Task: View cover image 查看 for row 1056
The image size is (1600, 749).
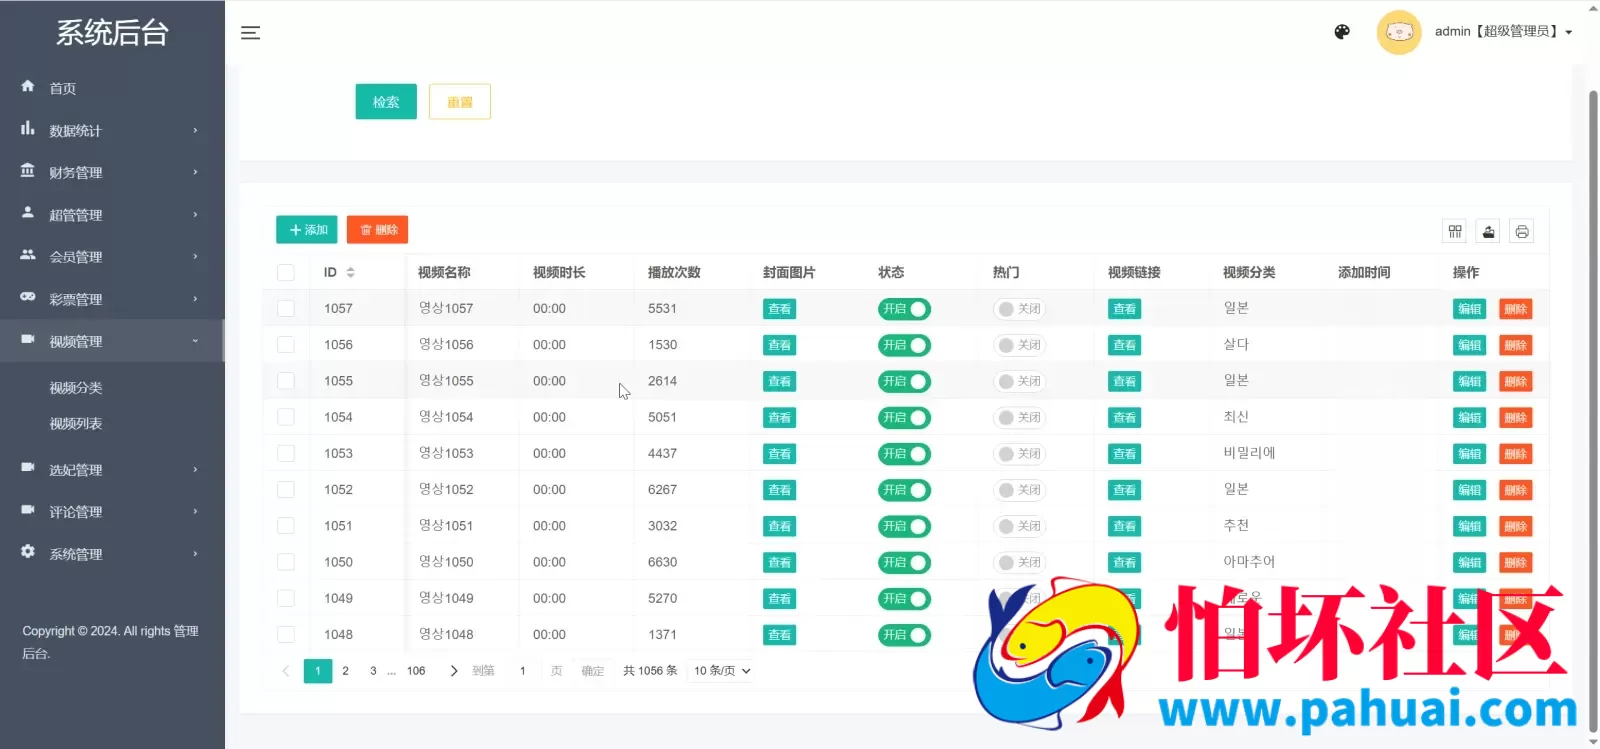Action: pyautogui.click(x=780, y=345)
